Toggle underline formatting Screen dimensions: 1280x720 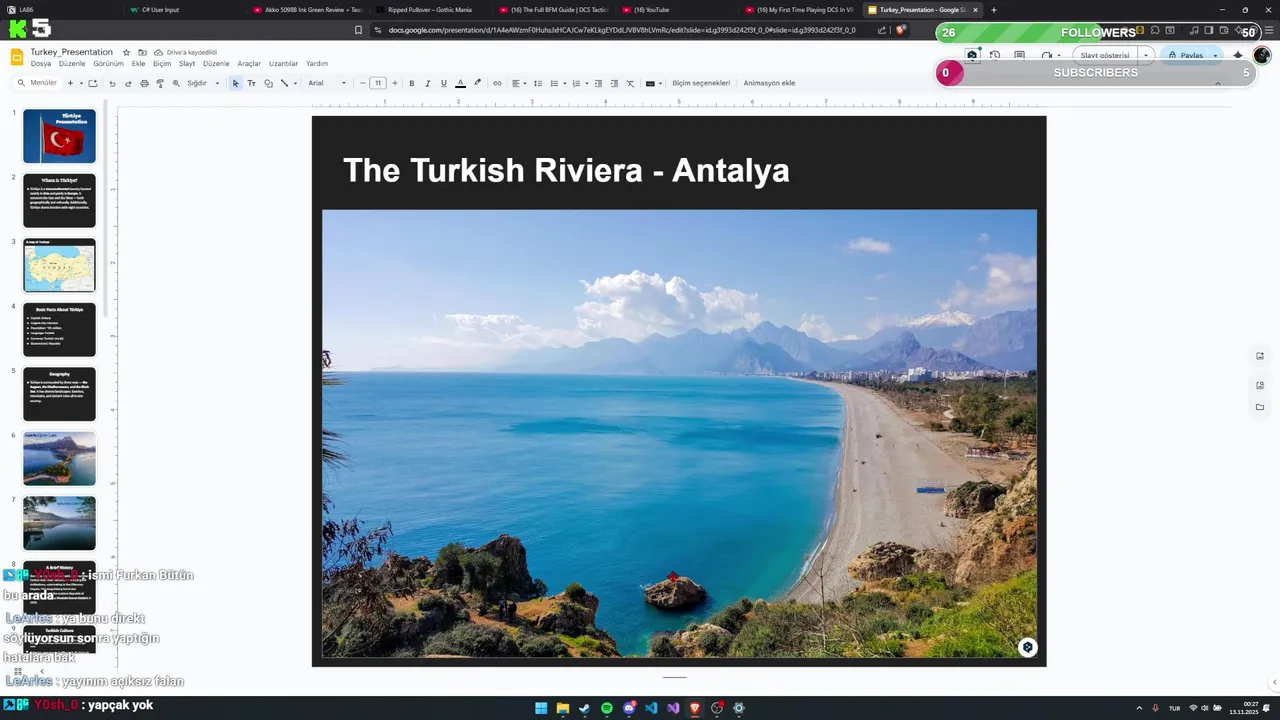click(x=444, y=83)
